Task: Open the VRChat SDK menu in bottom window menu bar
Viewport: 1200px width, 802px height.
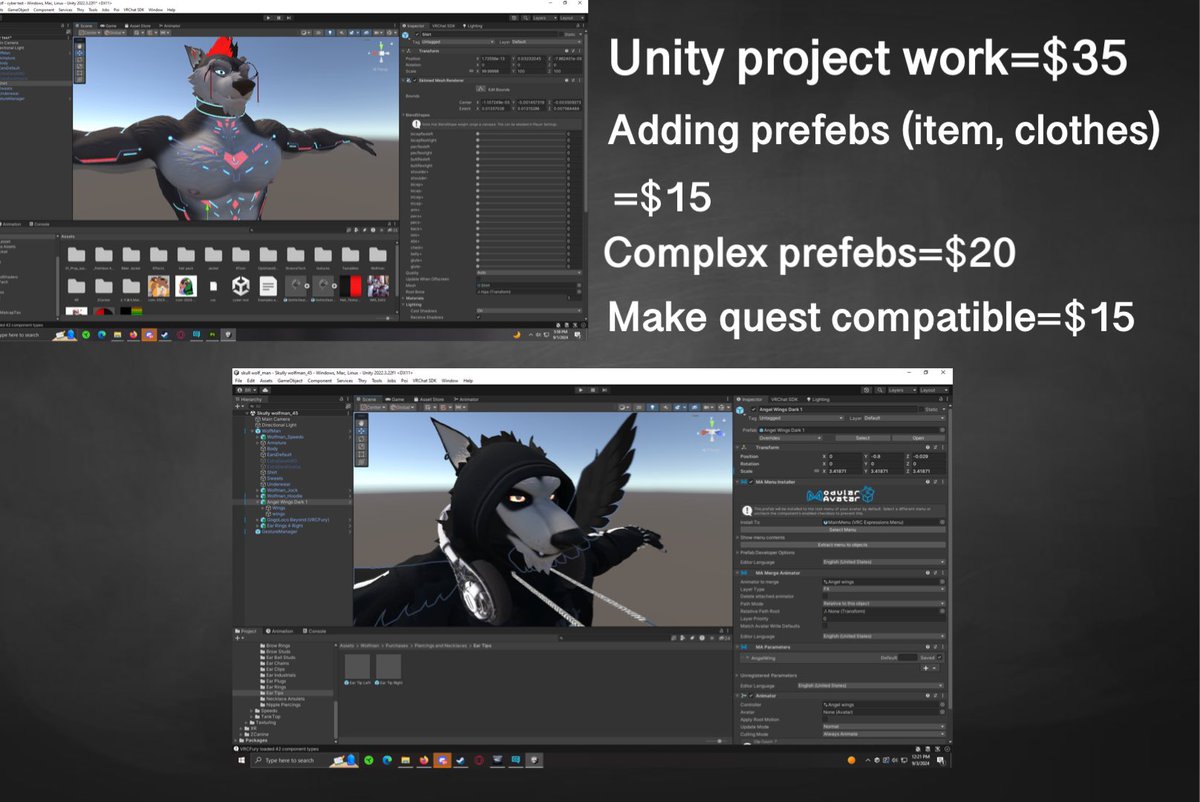Action: (x=424, y=381)
